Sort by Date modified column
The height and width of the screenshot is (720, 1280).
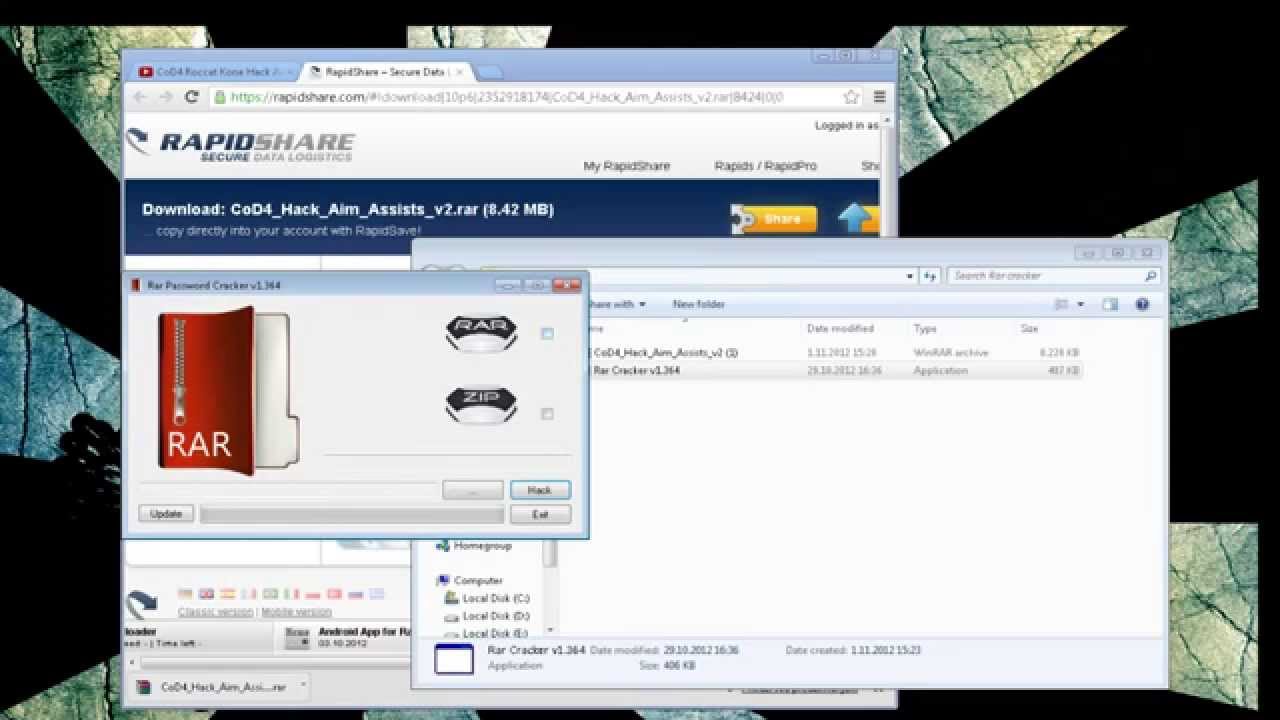[840, 328]
